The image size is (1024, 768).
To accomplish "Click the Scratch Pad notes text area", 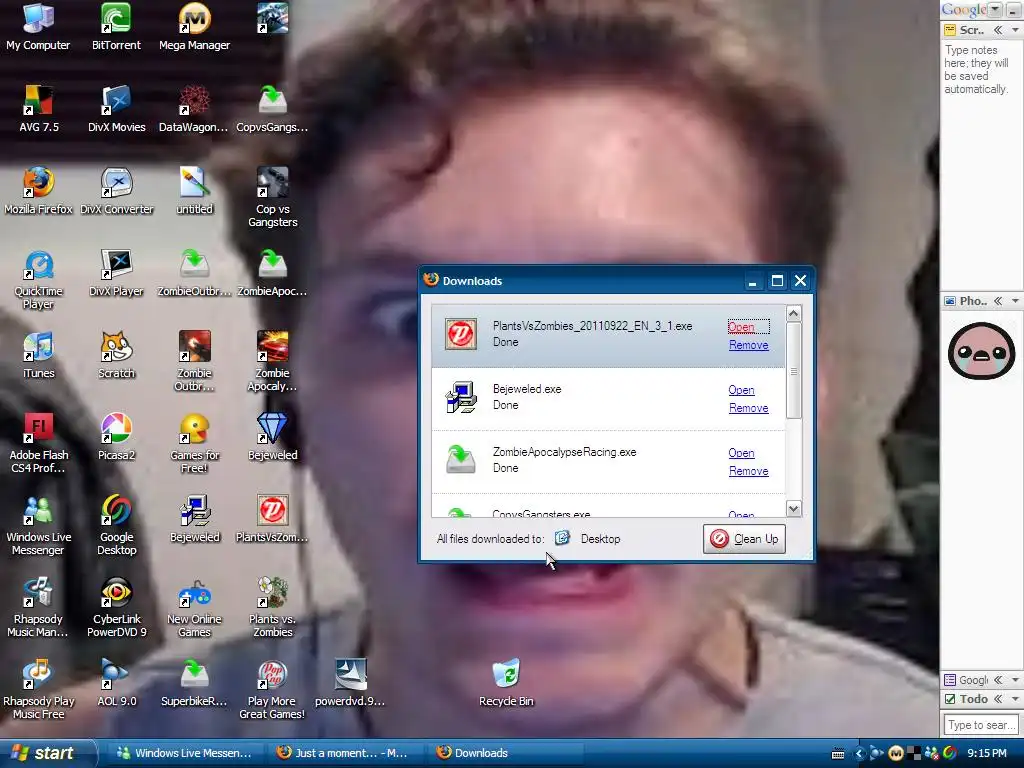I will [x=980, y=163].
